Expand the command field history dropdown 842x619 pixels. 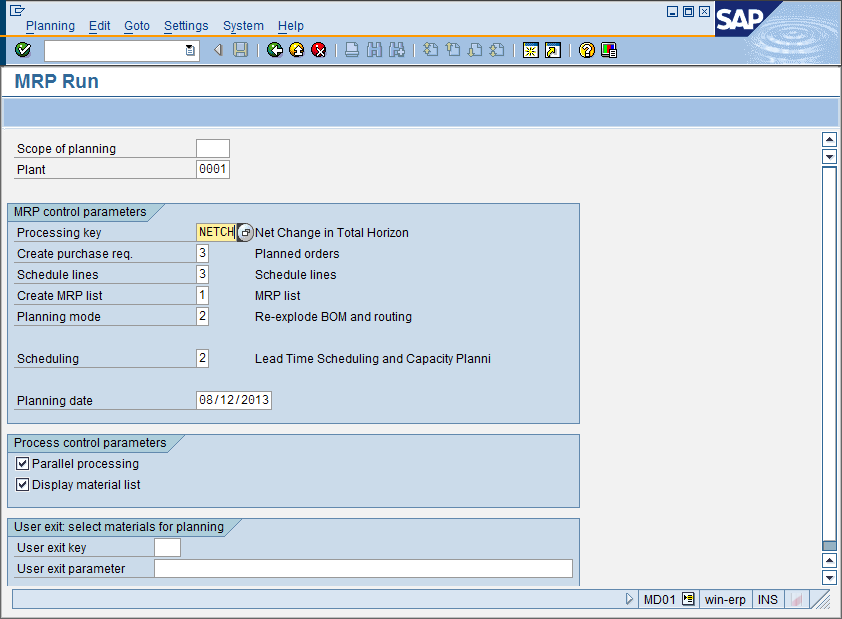pos(190,50)
